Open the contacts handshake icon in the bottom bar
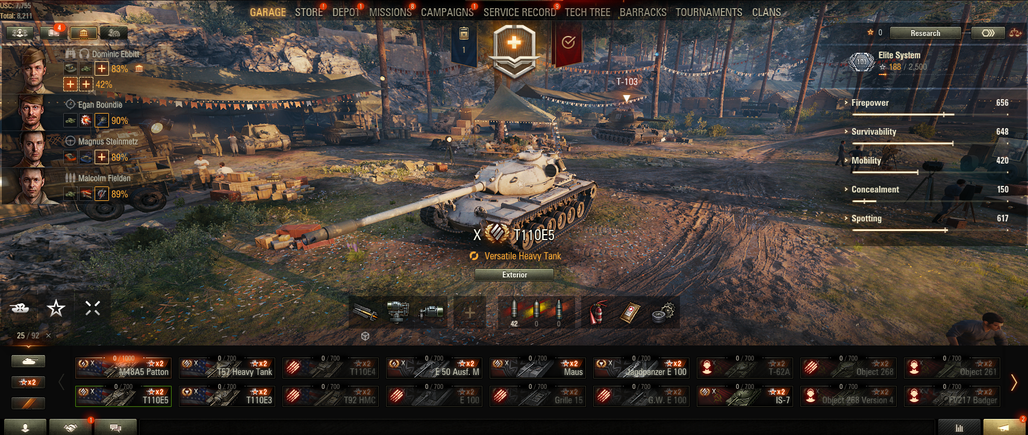Viewport: 1028px width, 435px height. (71, 427)
